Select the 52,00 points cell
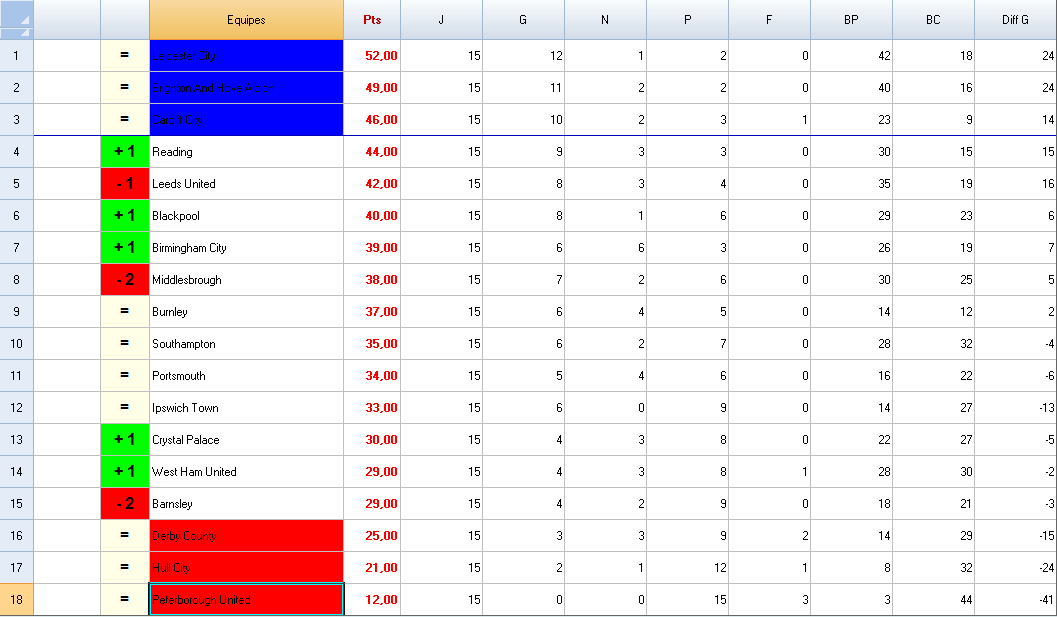The width and height of the screenshot is (1057, 617). [372, 55]
